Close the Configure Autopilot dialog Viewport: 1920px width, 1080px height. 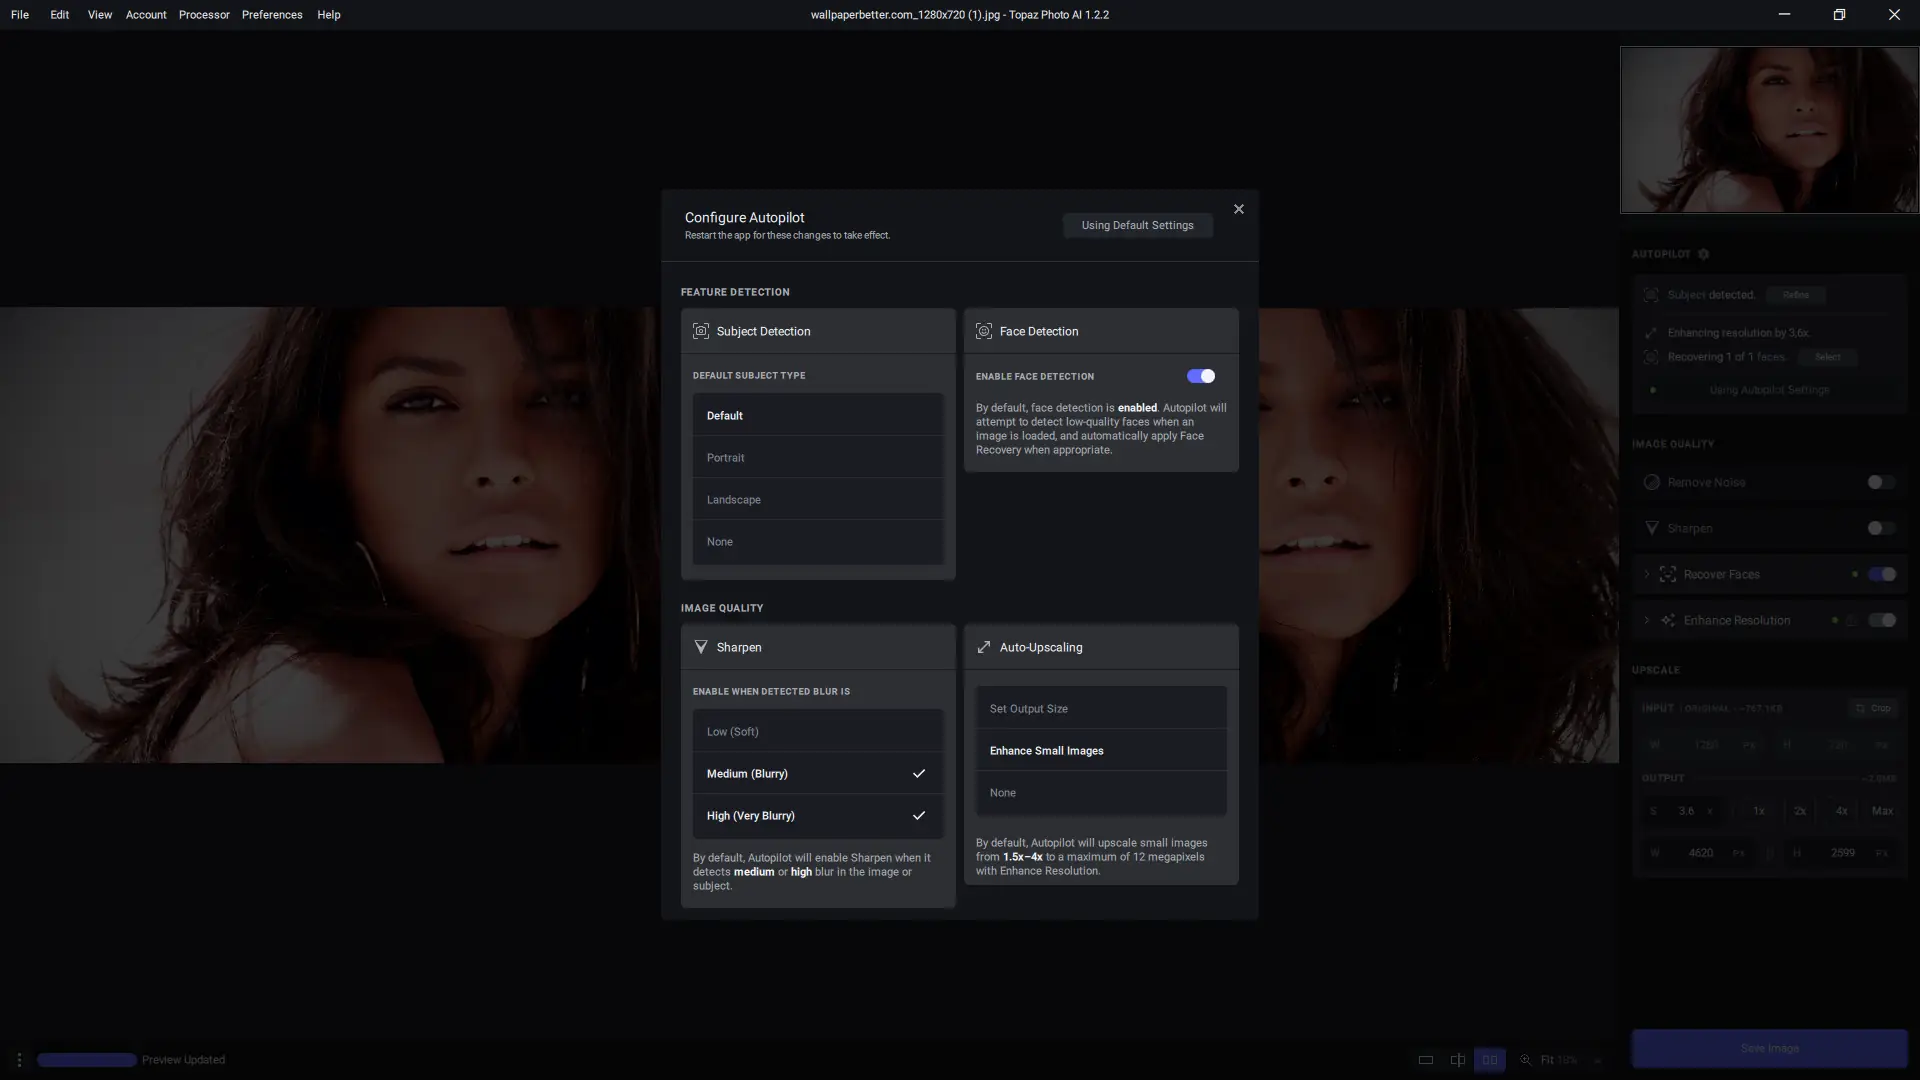[1239, 209]
